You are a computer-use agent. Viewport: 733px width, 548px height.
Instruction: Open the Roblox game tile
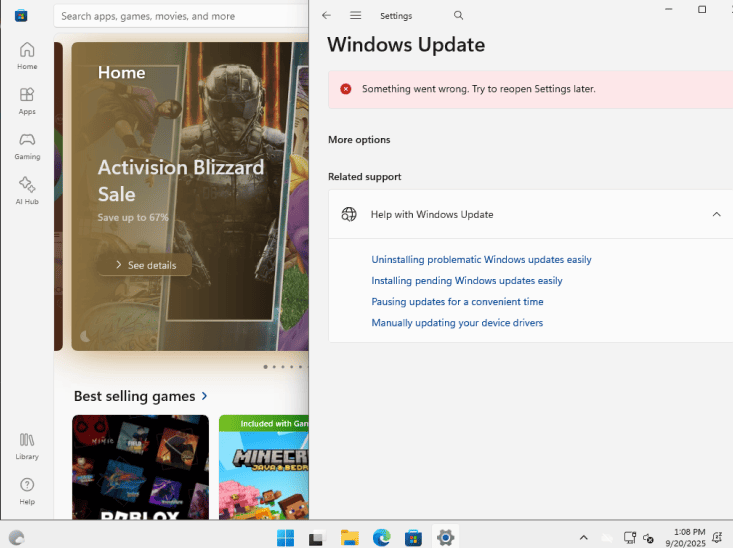pyautogui.click(x=141, y=467)
